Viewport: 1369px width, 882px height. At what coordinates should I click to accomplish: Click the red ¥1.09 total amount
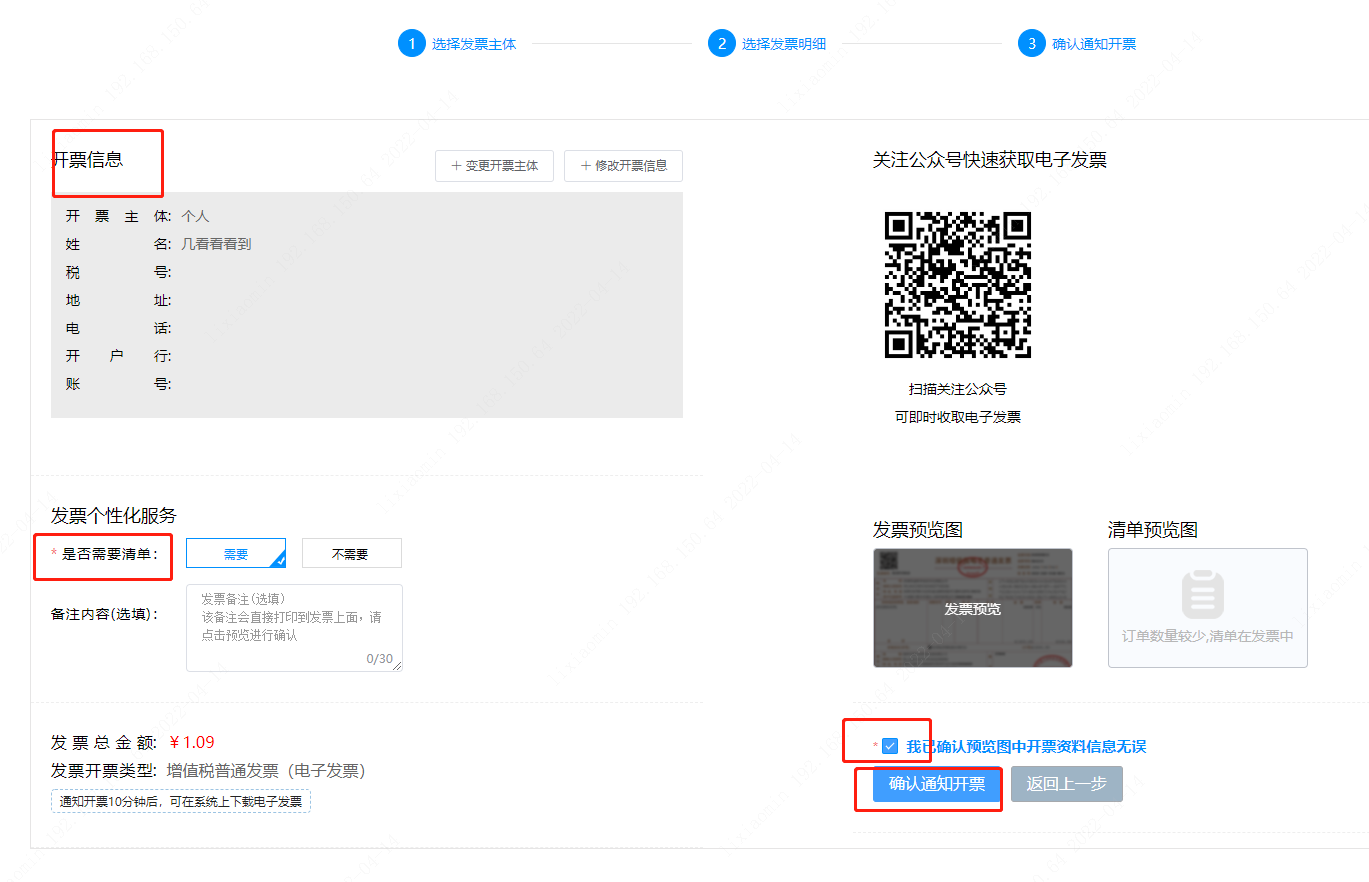coord(191,742)
